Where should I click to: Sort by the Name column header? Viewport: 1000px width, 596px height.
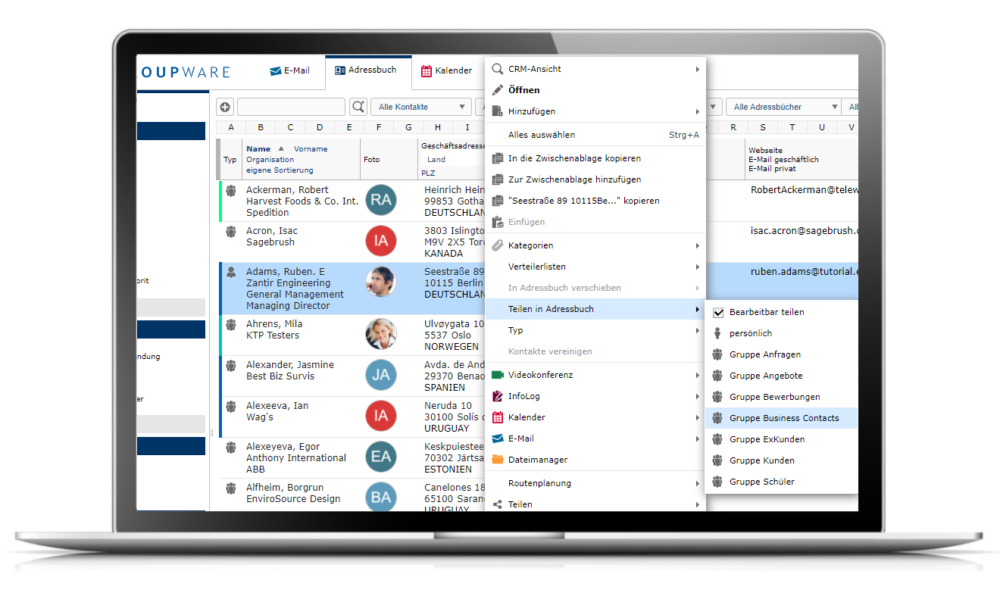[x=258, y=149]
